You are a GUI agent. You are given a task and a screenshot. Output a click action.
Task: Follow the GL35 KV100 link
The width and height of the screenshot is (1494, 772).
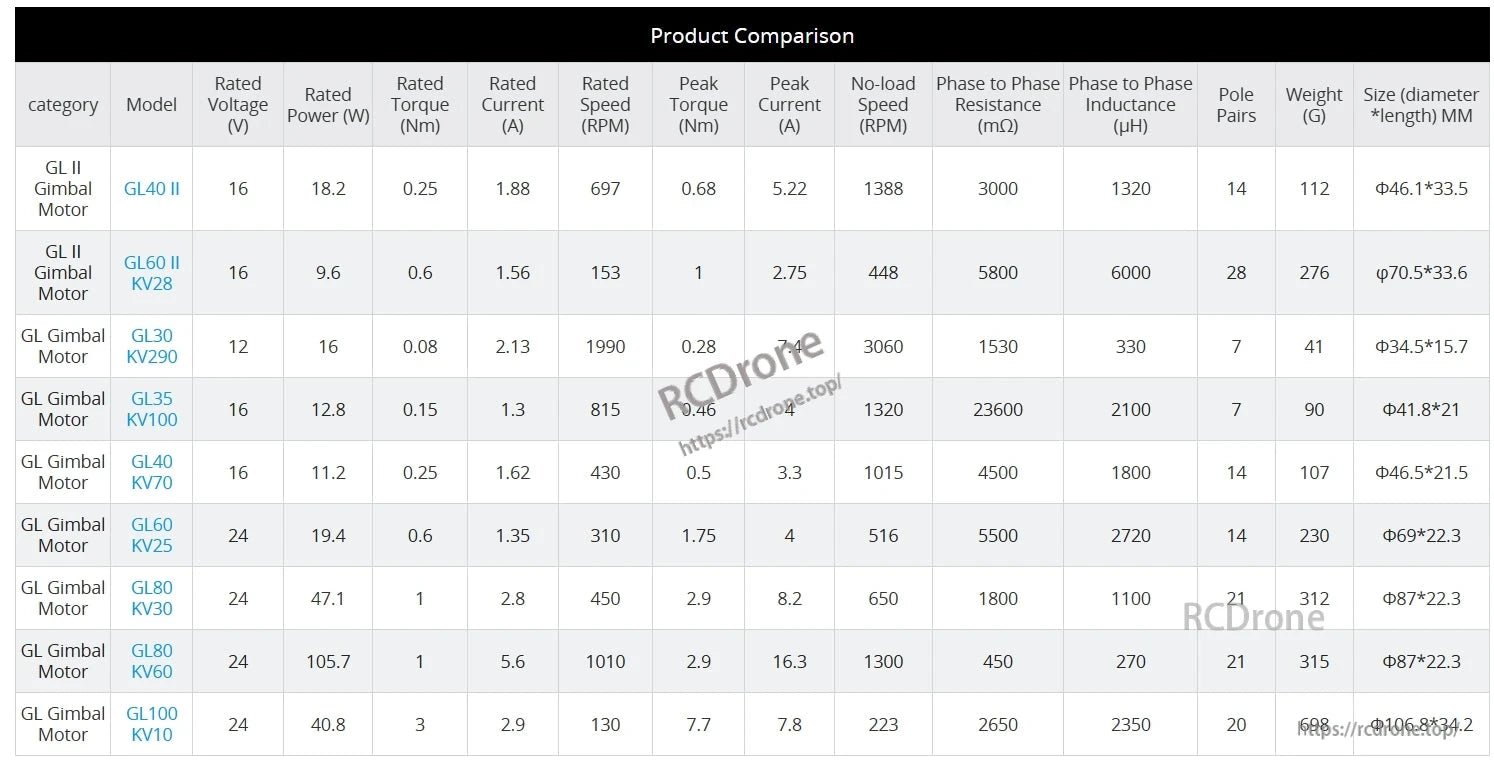(x=152, y=409)
